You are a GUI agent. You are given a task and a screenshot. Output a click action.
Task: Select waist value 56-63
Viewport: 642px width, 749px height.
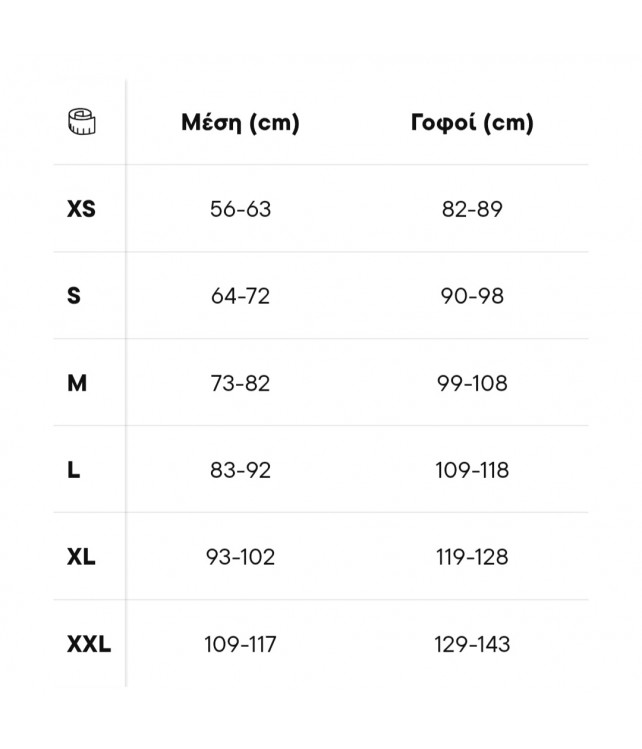pyautogui.click(x=240, y=209)
